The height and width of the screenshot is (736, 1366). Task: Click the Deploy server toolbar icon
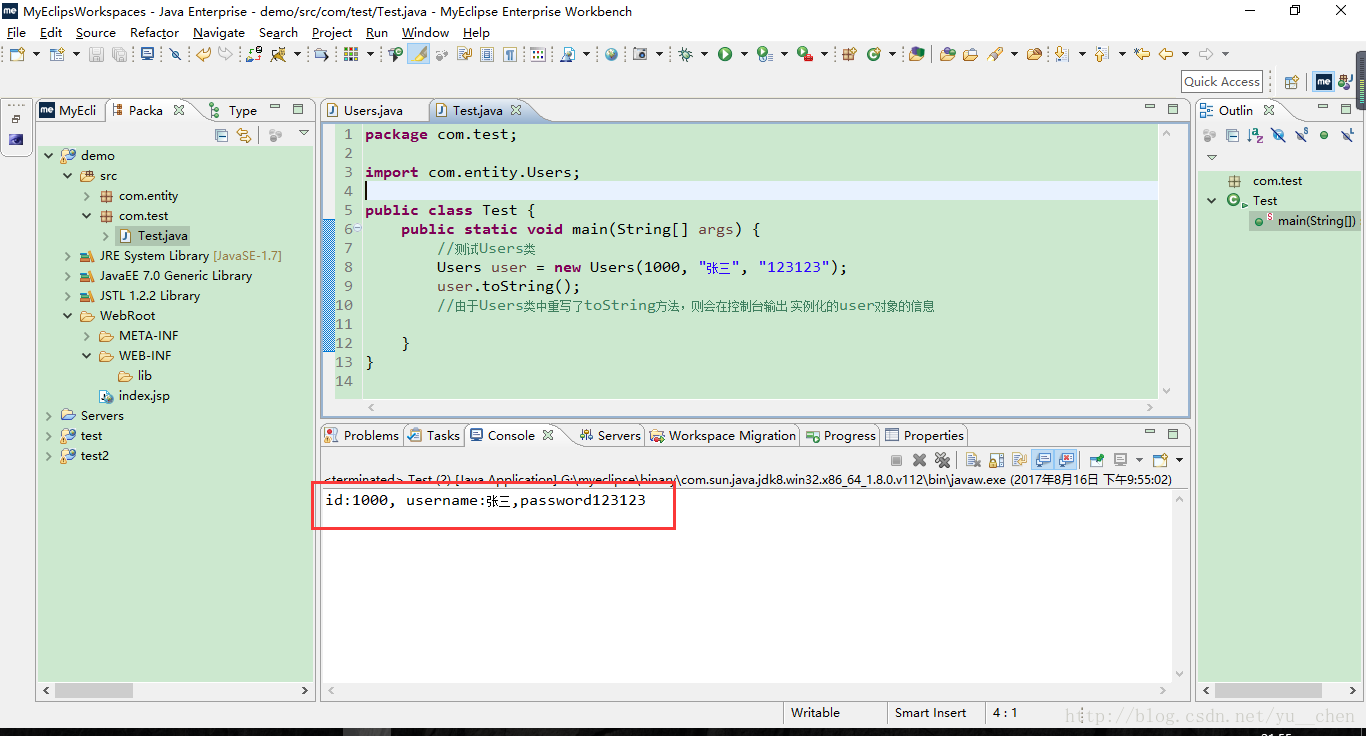tap(254, 54)
